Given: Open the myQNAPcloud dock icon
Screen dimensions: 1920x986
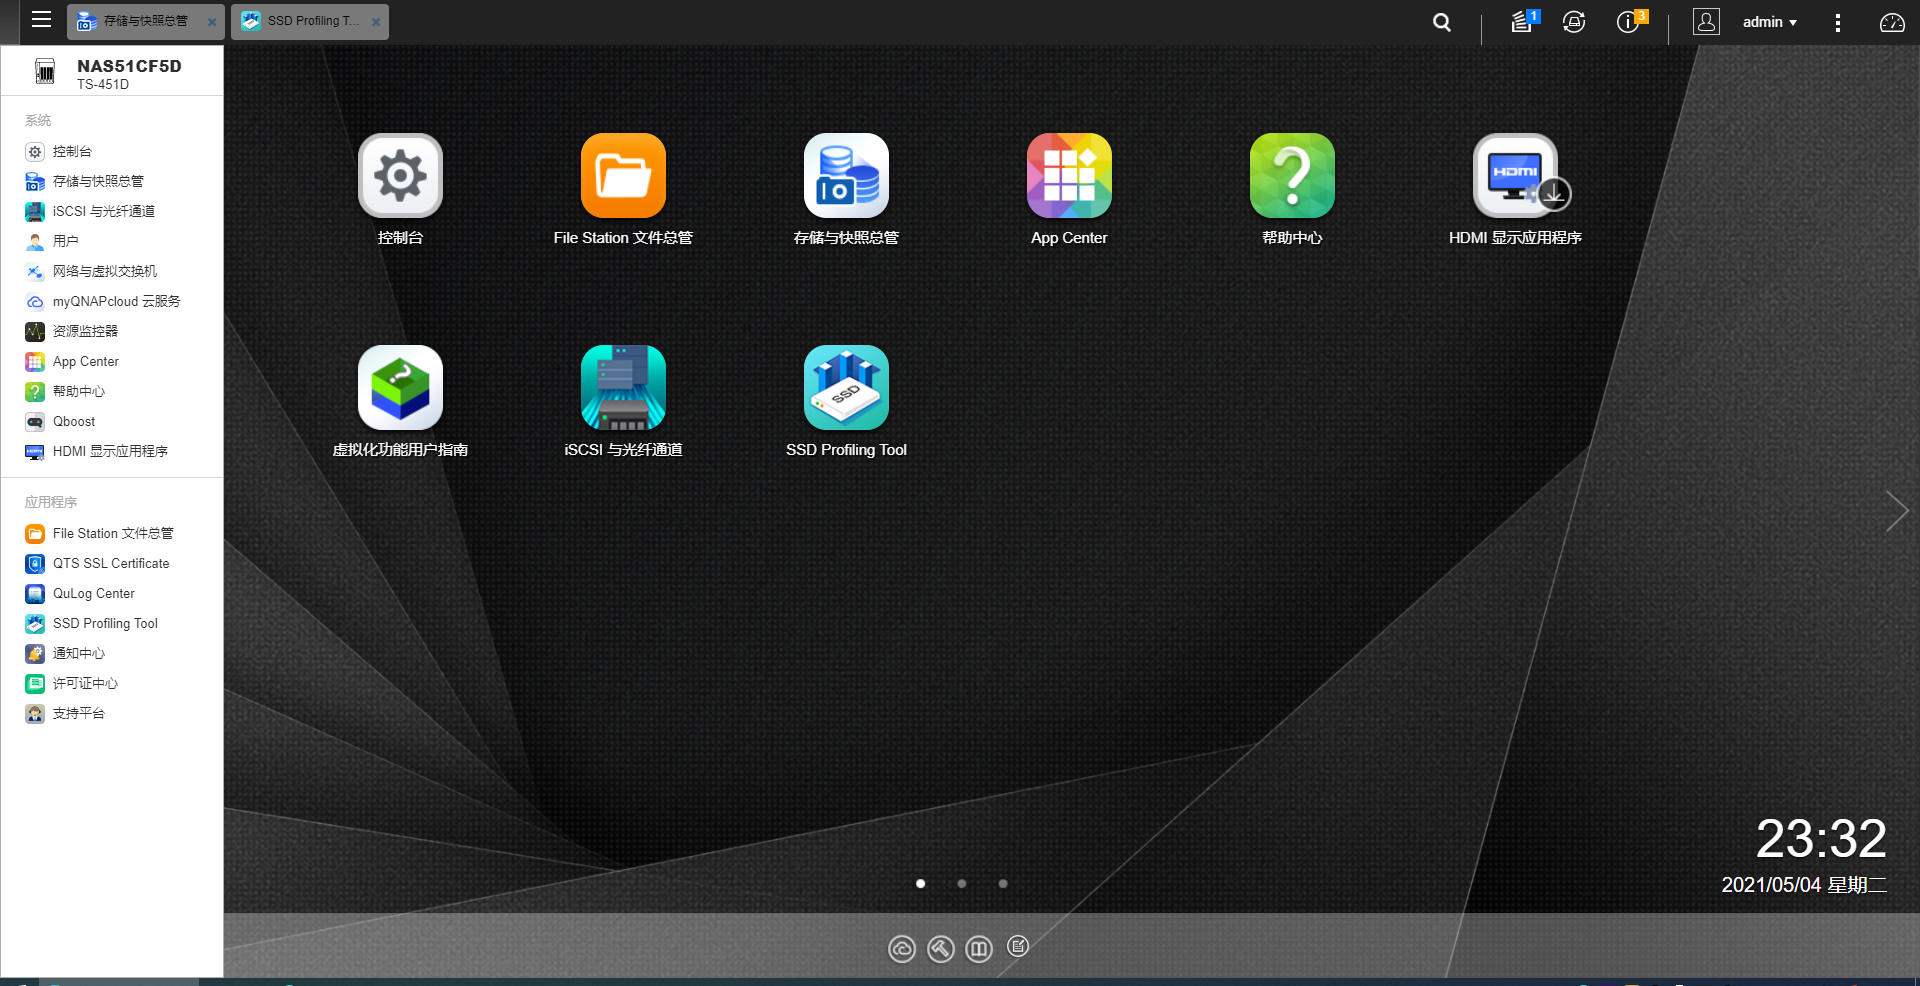Looking at the screenshot, I should [901, 948].
